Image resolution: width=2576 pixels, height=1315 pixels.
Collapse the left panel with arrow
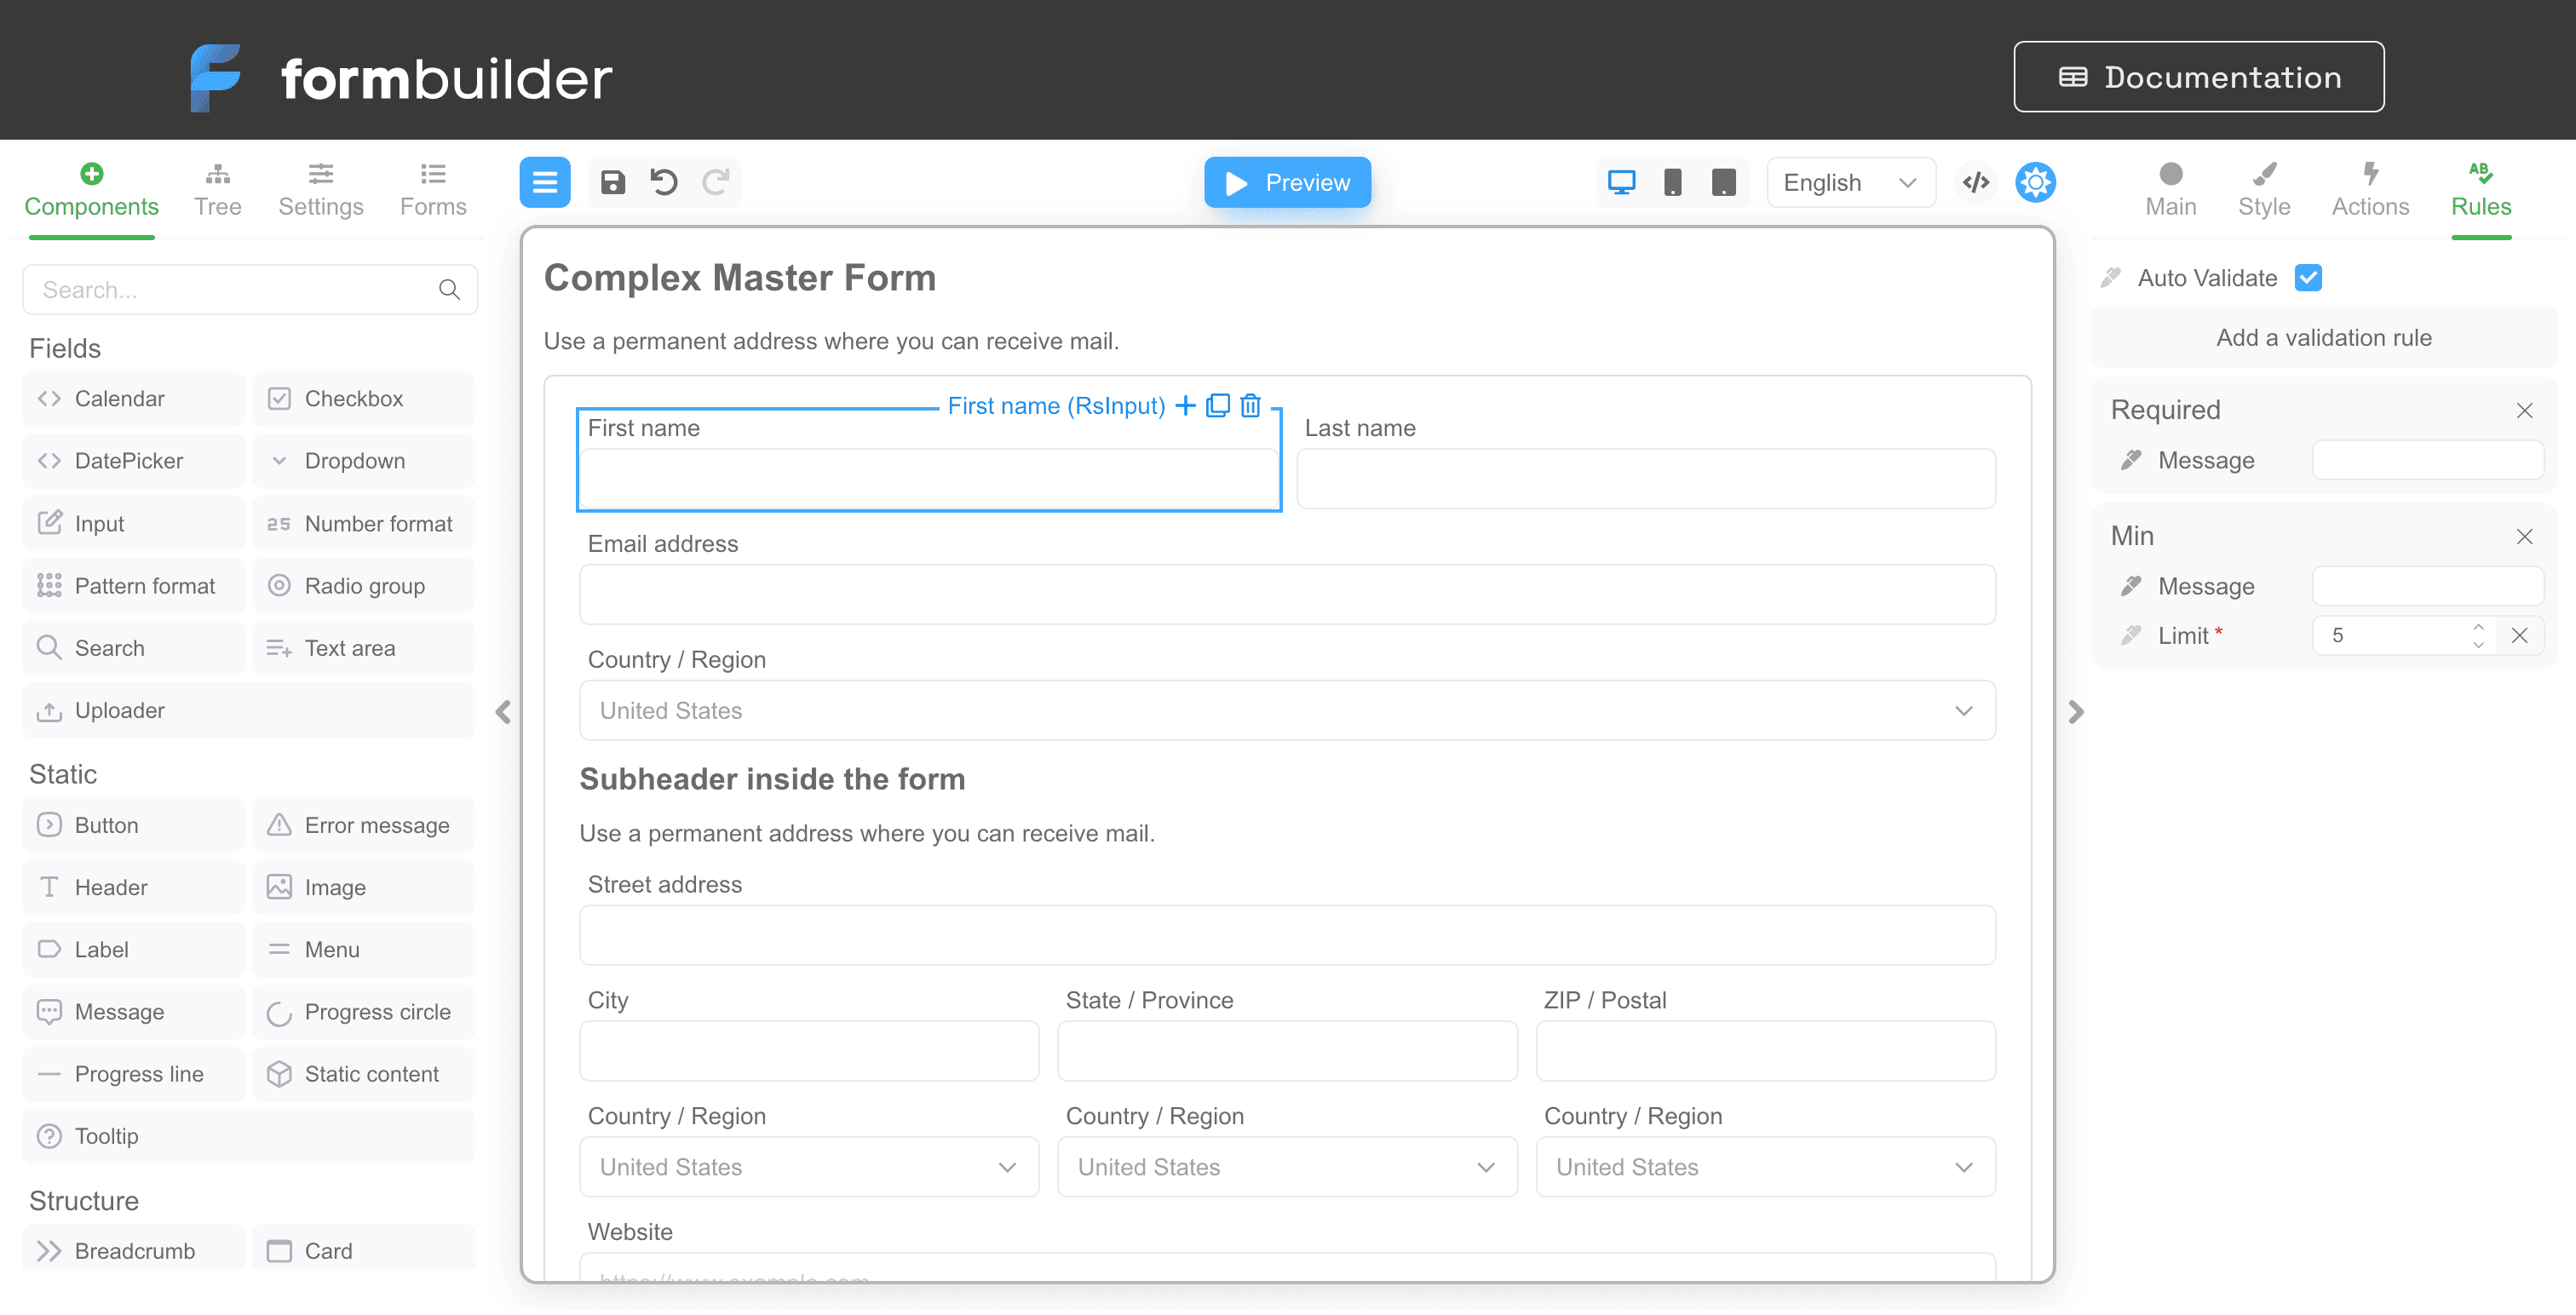(503, 711)
